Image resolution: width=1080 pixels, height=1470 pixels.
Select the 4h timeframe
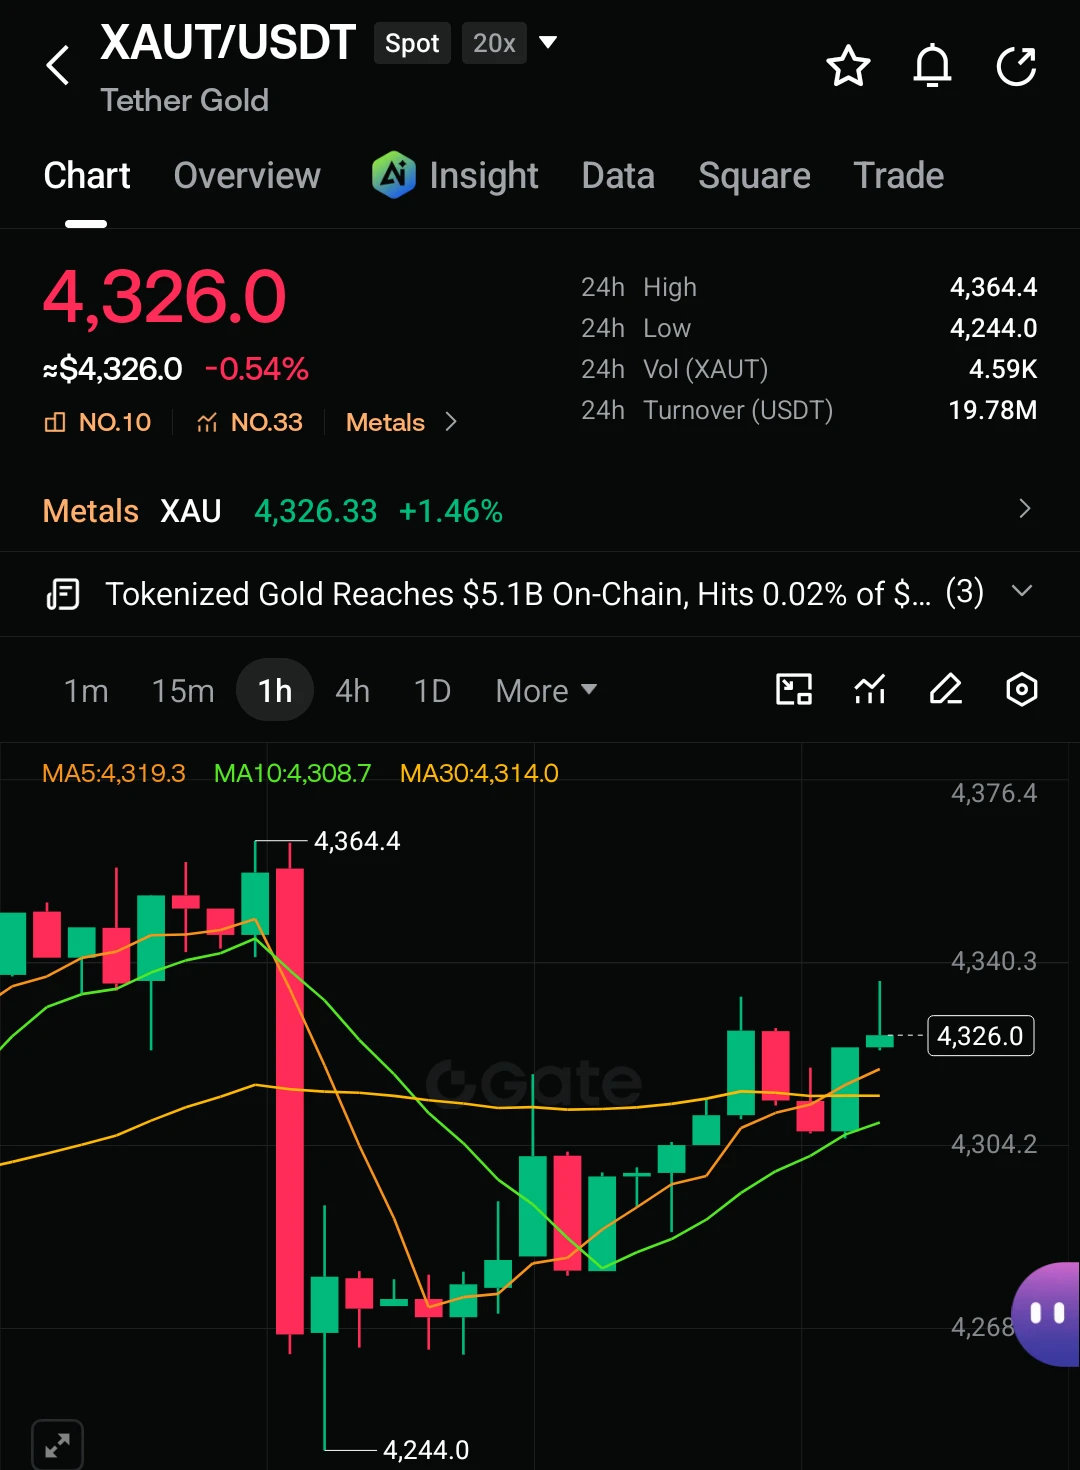point(352,691)
